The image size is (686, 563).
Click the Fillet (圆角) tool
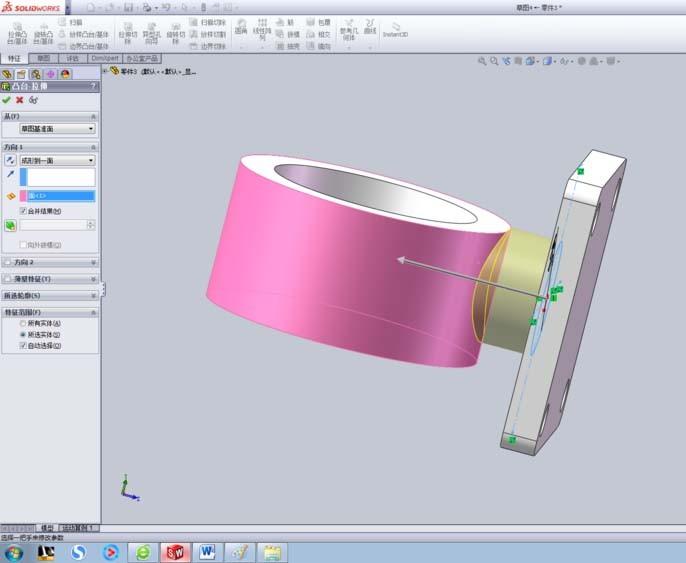(x=241, y=27)
